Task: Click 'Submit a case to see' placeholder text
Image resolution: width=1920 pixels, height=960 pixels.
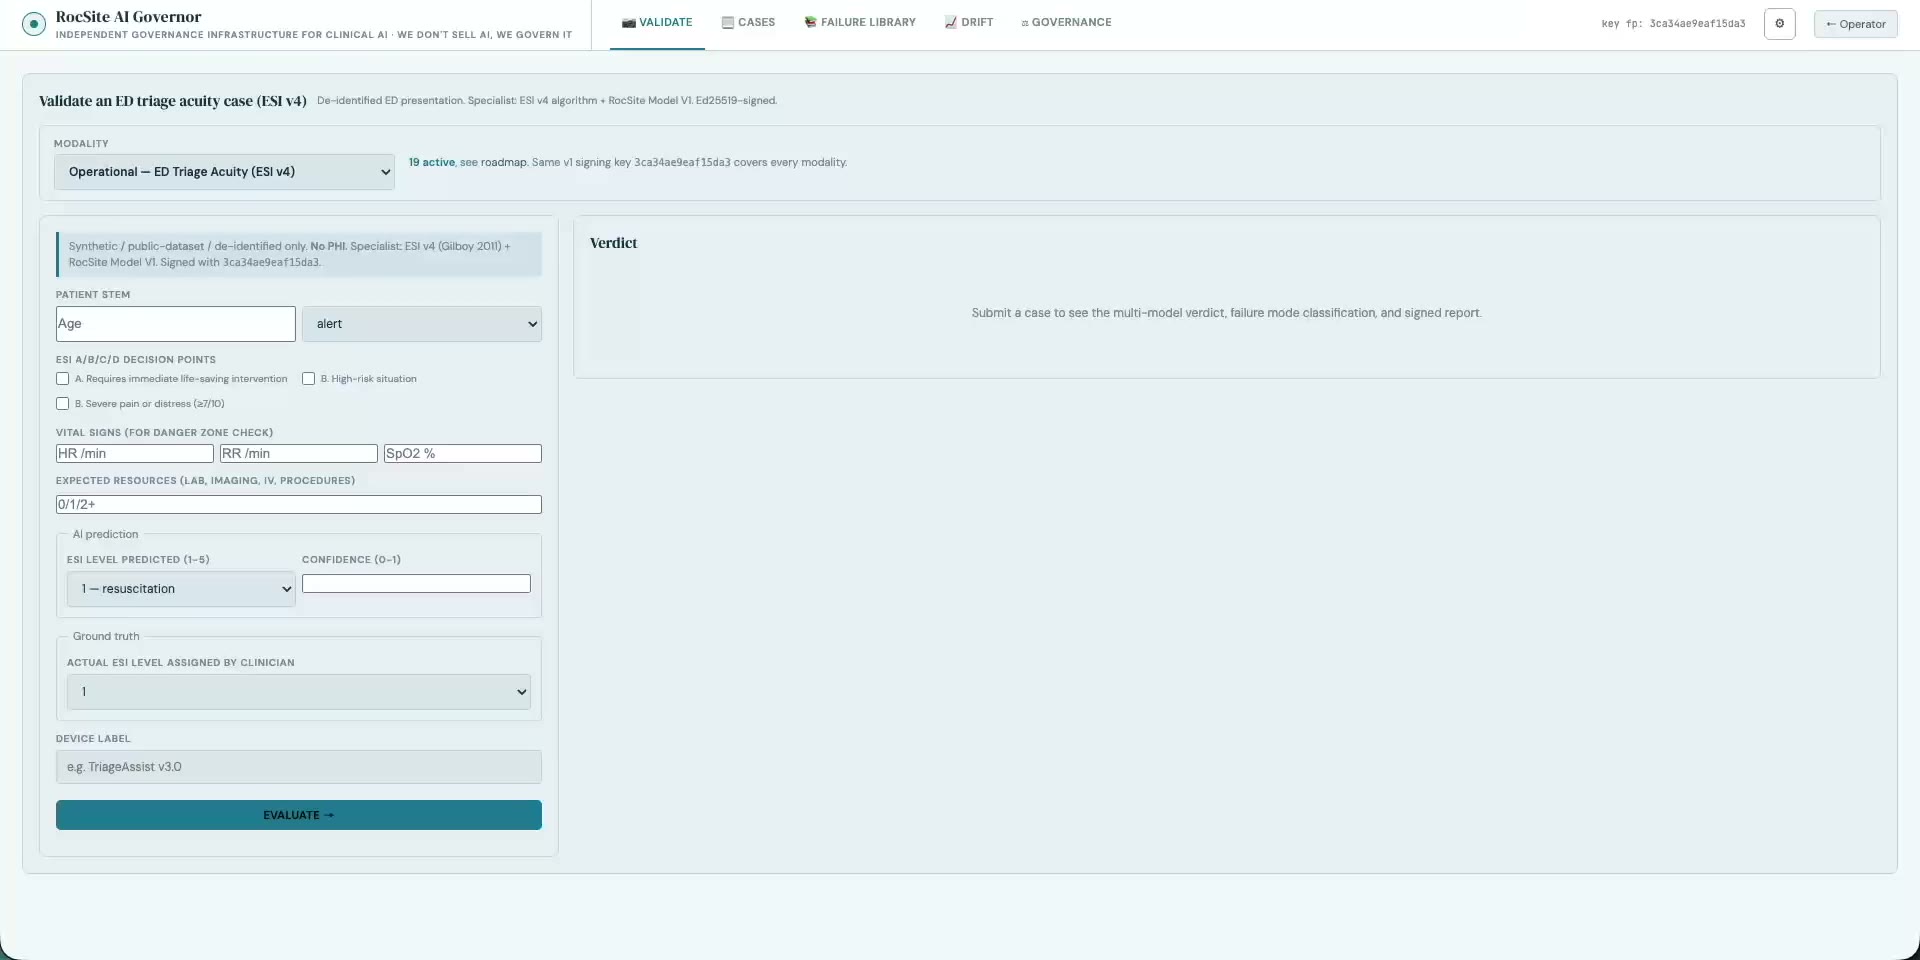Action: pos(1226,313)
